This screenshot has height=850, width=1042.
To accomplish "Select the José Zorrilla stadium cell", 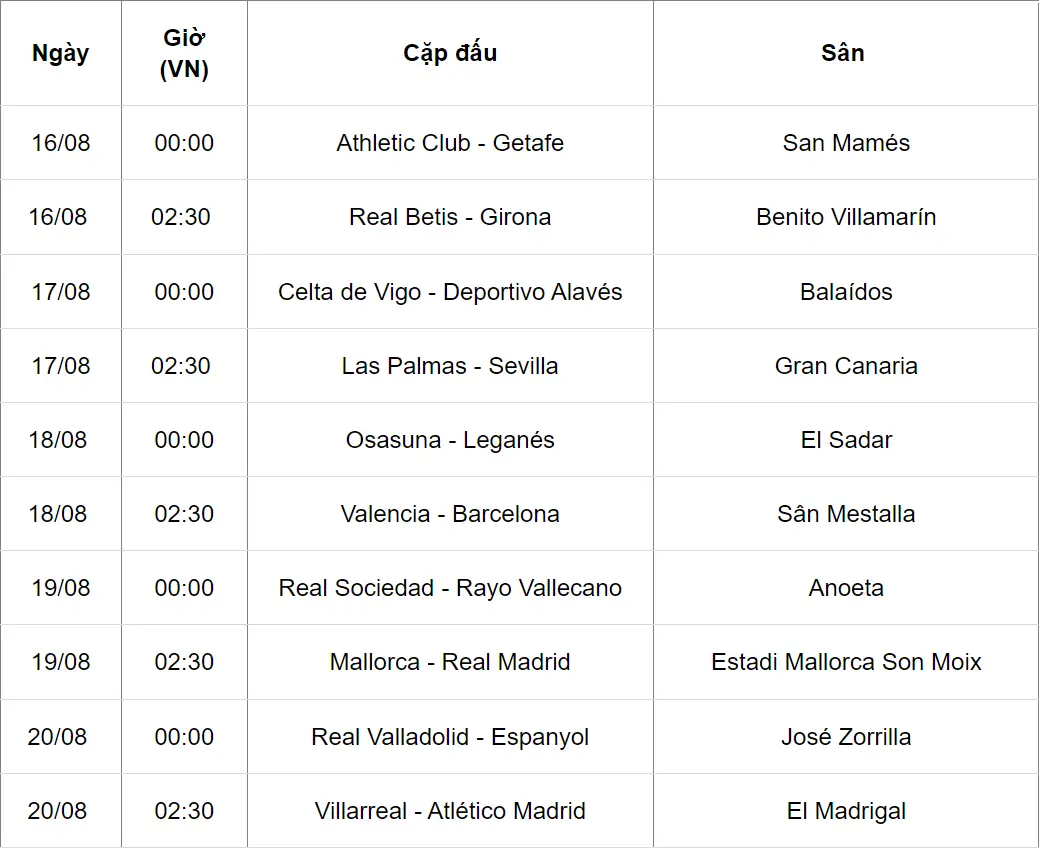I will (x=846, y=737).
